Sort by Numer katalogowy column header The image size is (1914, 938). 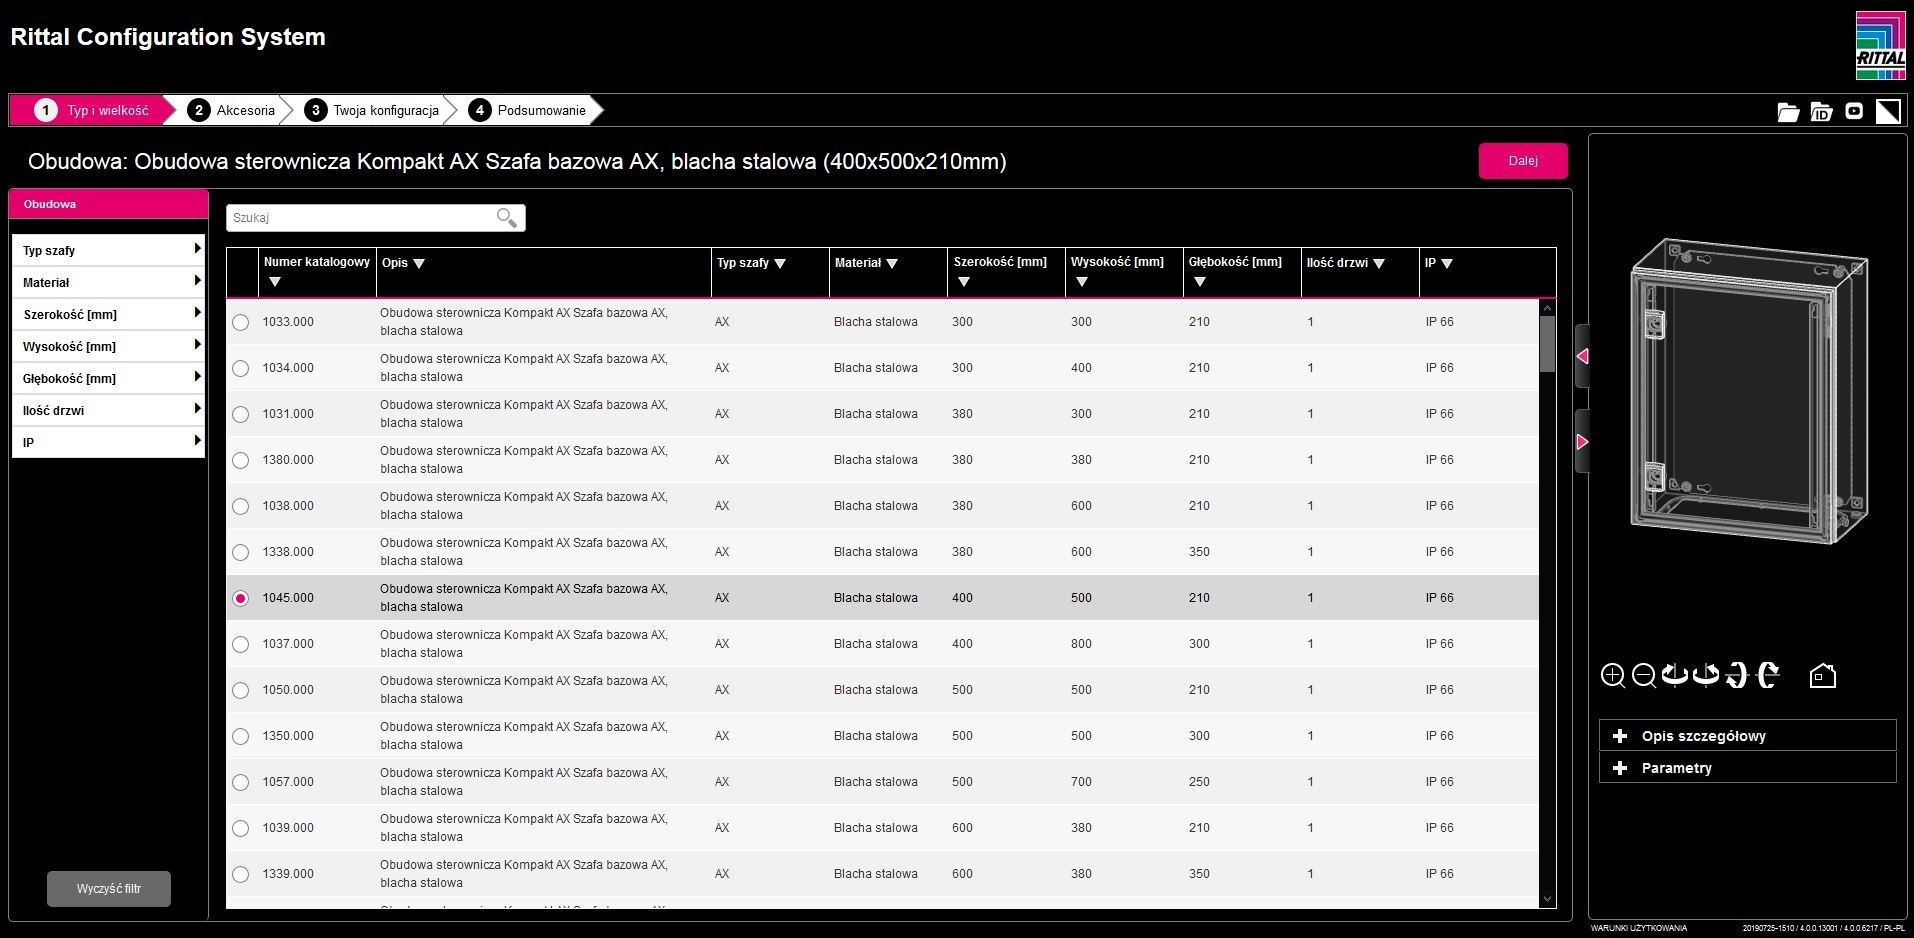click(x=316, y=272)
